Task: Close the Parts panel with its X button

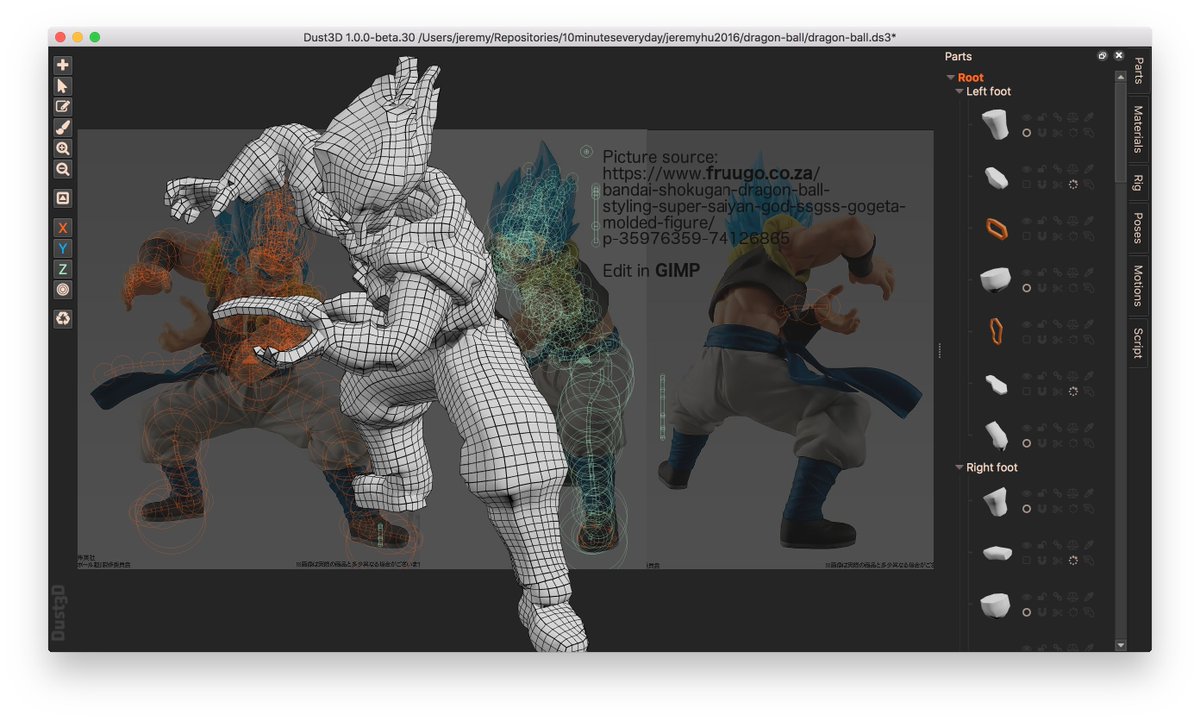Action: [1119, 56]
